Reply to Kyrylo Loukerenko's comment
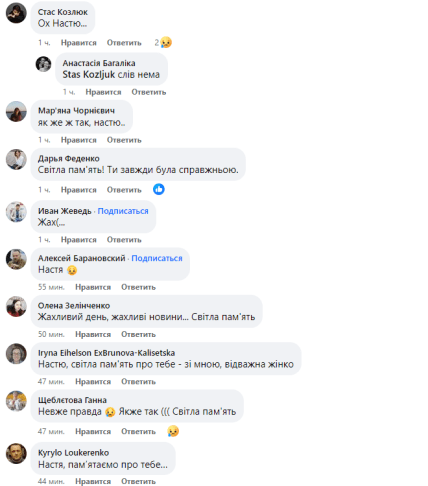The width and height of the screenshot is (428, 486). point(138,481)
